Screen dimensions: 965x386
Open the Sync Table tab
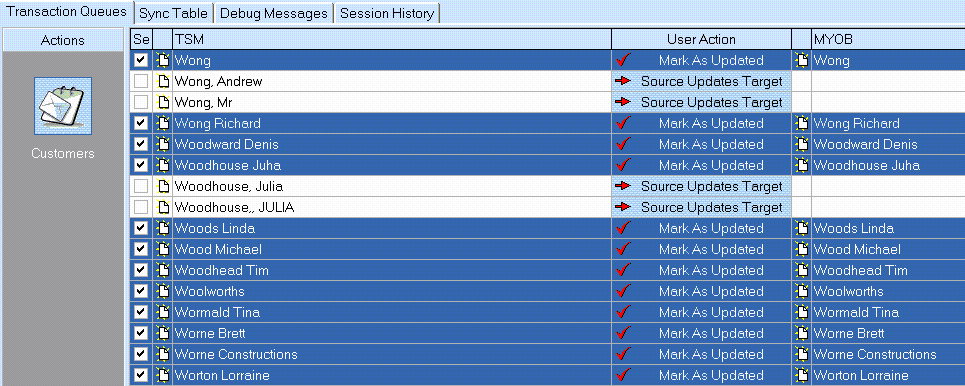(173, 13)
